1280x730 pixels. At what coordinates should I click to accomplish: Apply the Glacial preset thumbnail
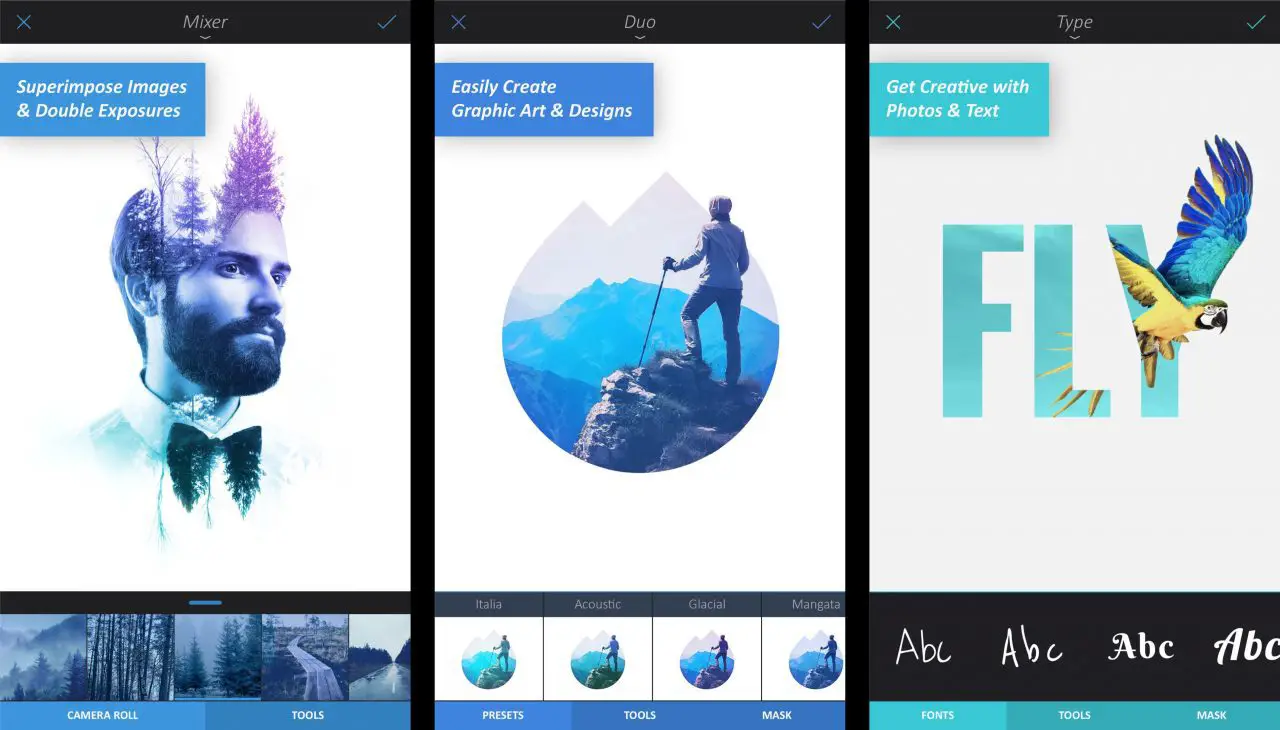707,659
